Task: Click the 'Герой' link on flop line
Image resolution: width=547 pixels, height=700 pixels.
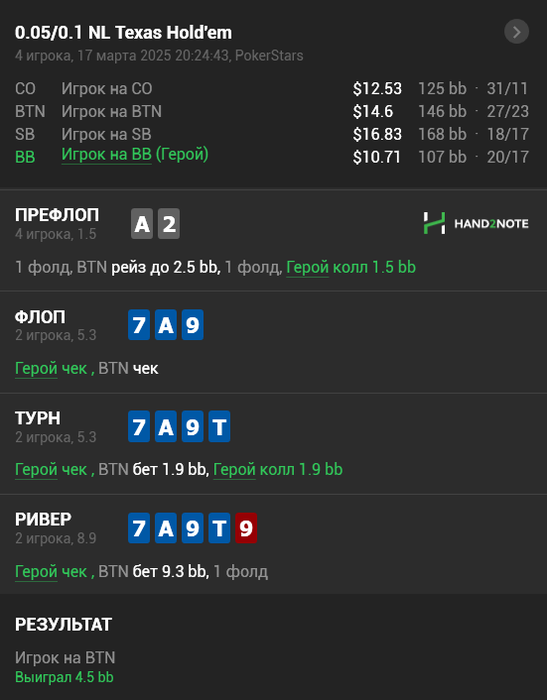Action: [x=36, y=369]
